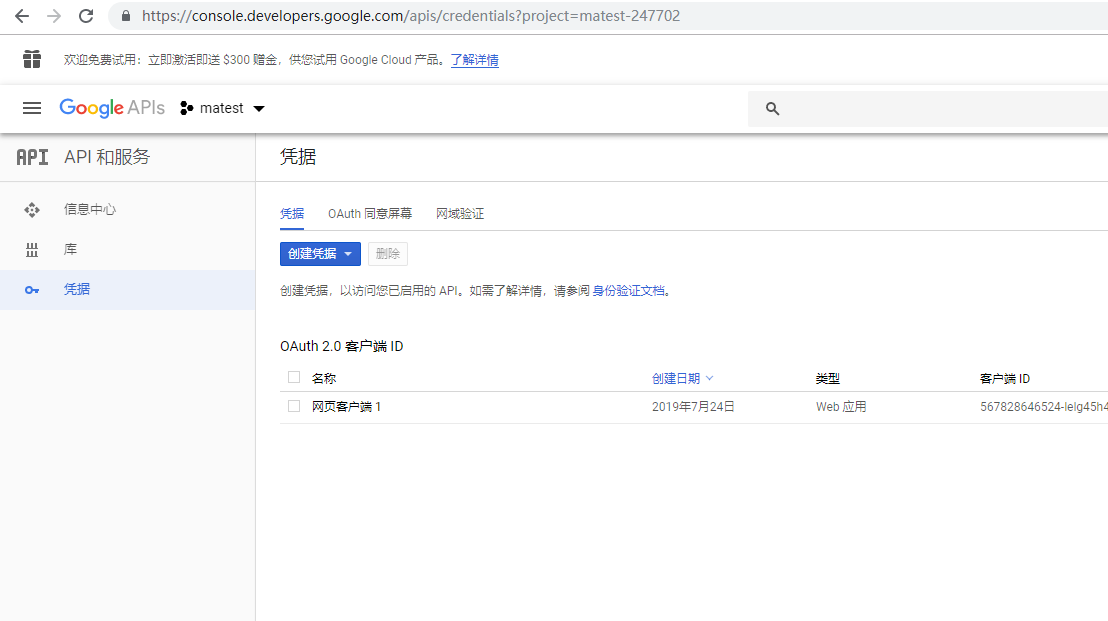
Task: Click the key icon beside 凭据
Action: (x=32, y=290)
